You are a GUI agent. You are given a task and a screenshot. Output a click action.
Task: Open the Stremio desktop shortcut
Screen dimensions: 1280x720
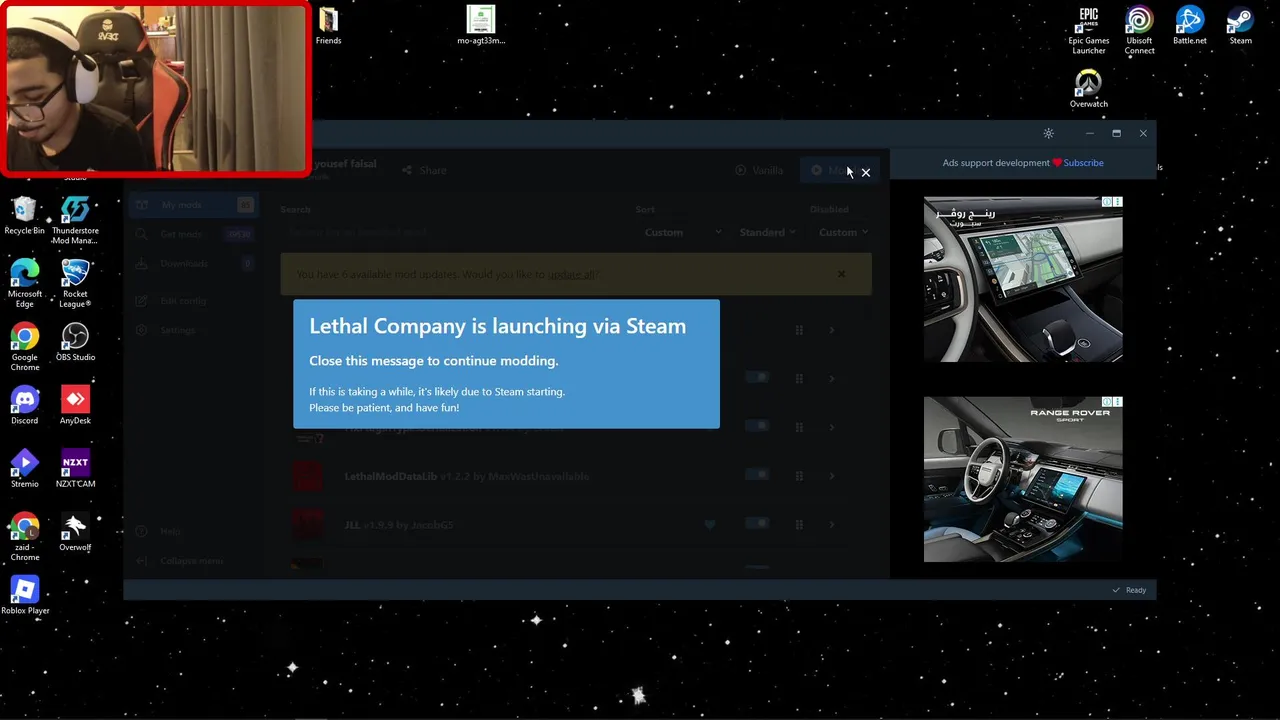pos(25,468)
